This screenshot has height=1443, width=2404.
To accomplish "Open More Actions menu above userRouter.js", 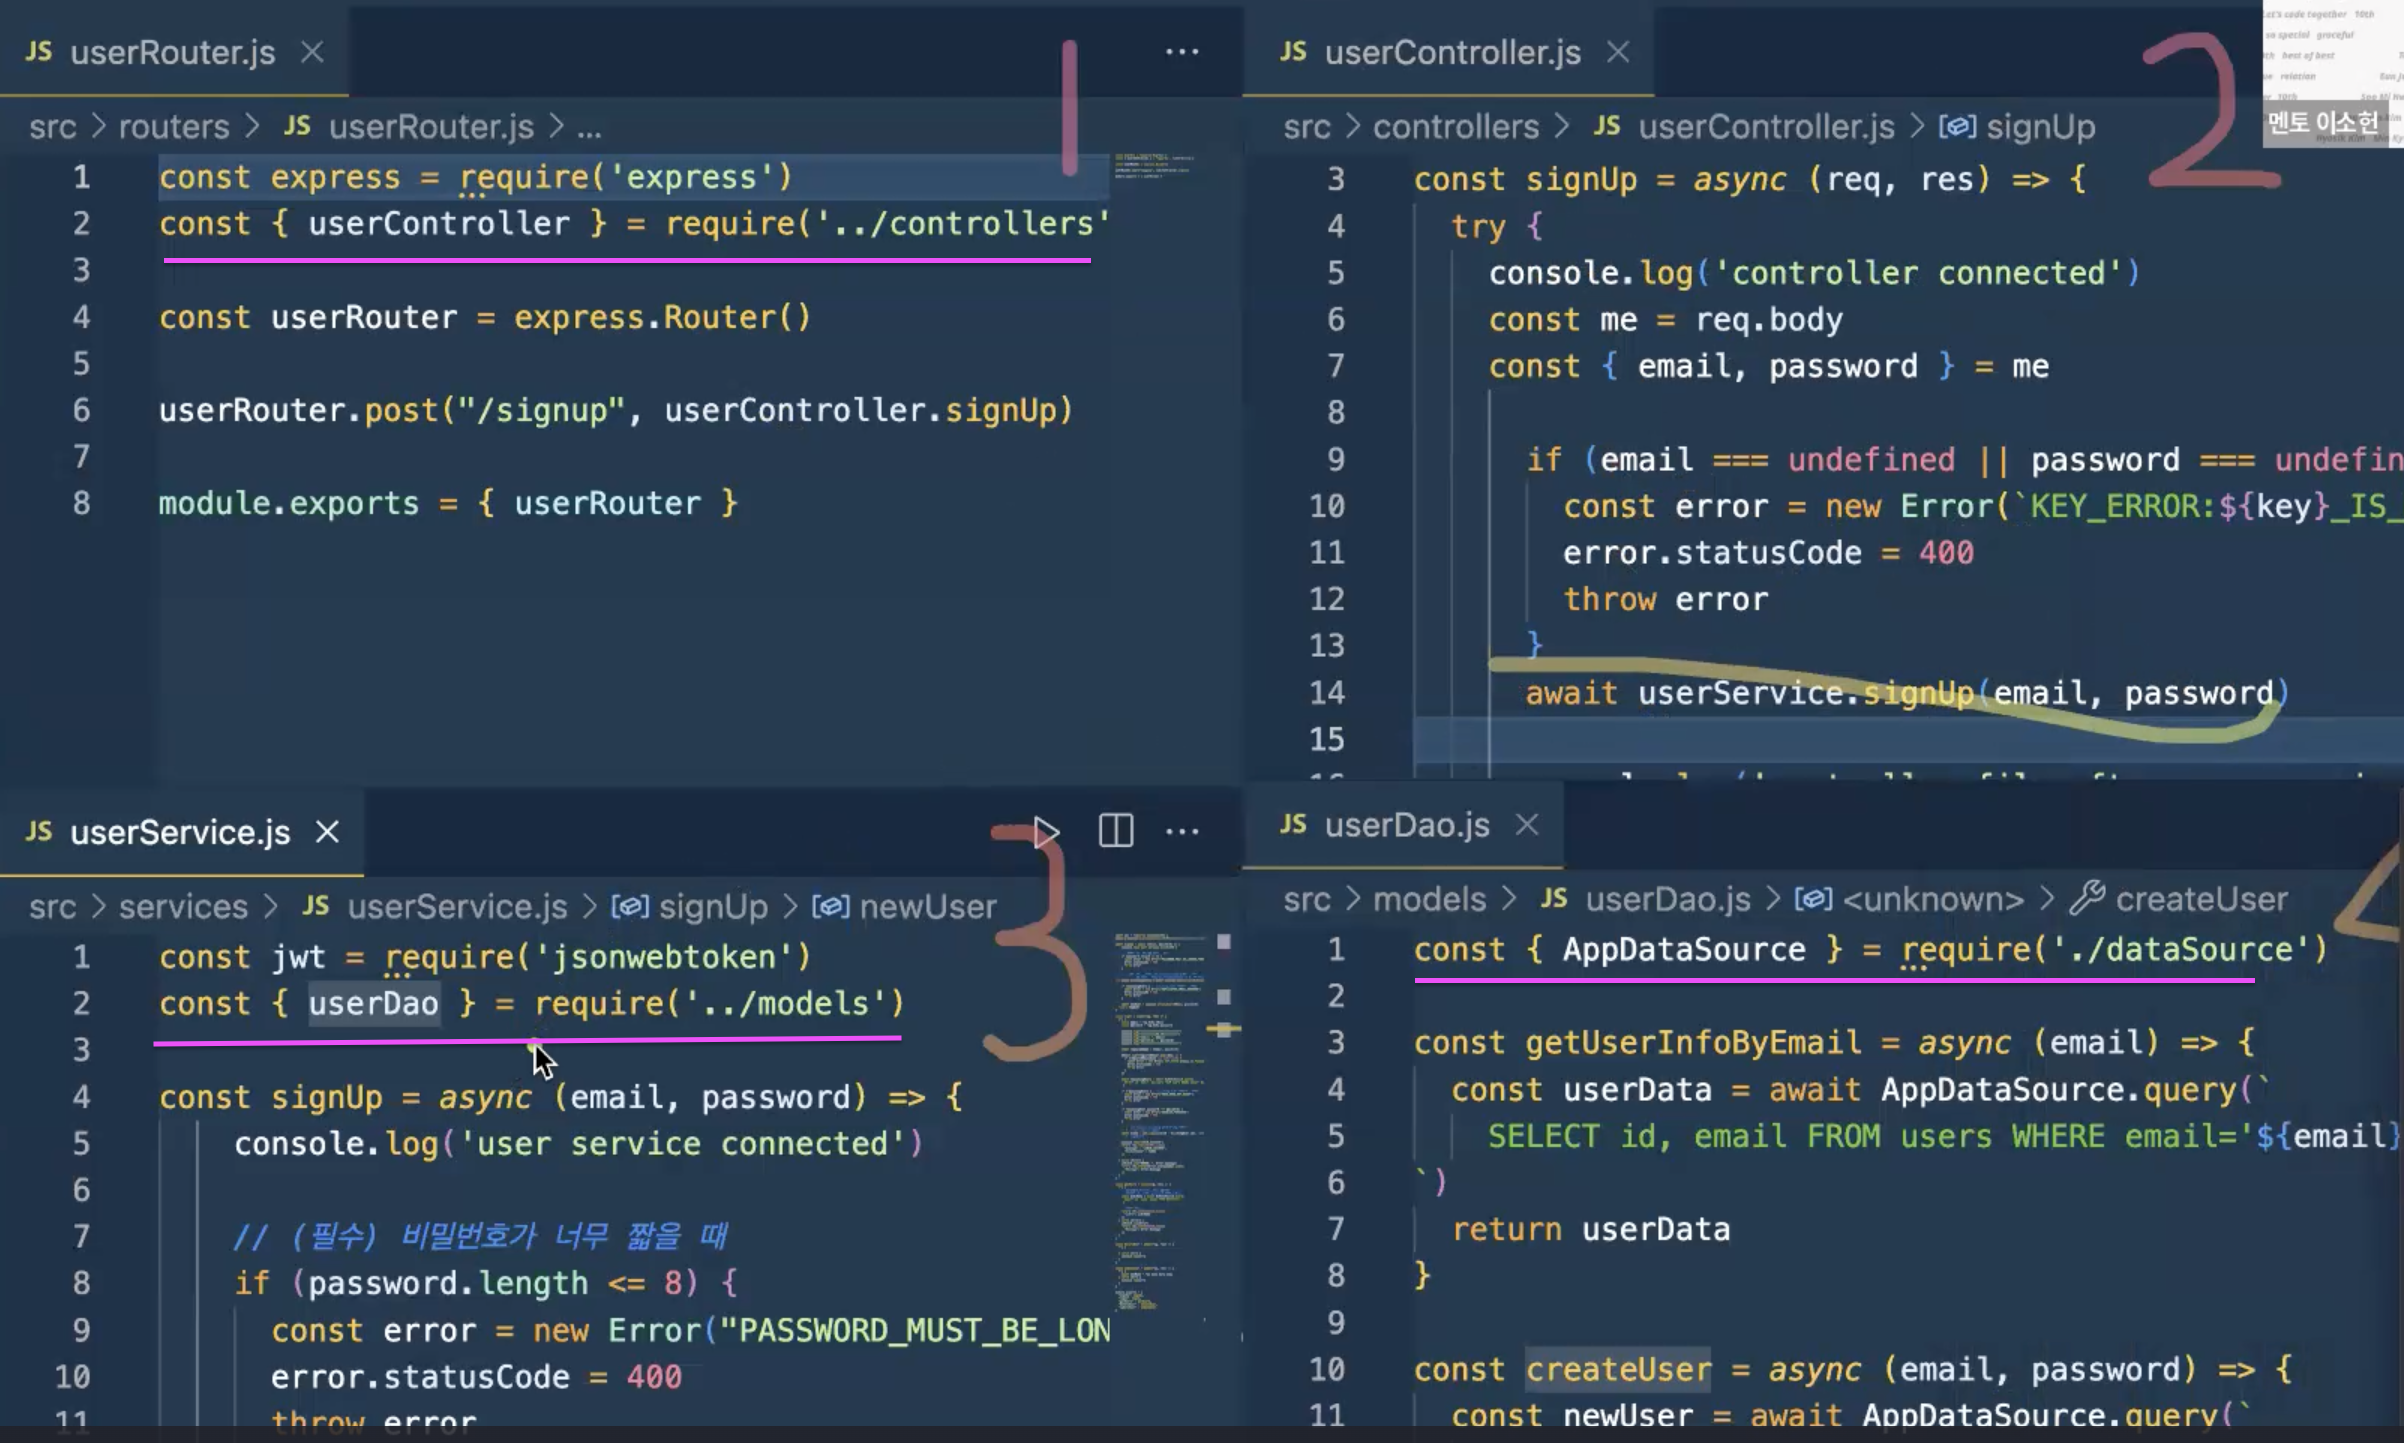I will (1182, 52).
